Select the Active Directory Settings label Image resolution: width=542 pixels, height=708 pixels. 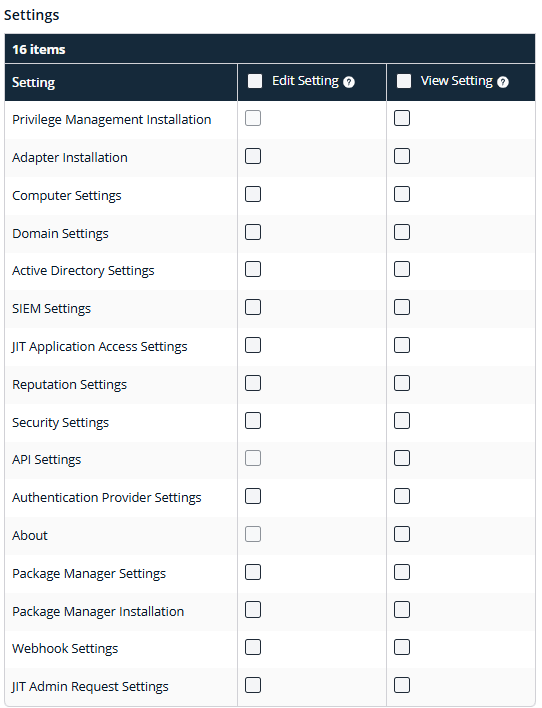coord(83,270)
